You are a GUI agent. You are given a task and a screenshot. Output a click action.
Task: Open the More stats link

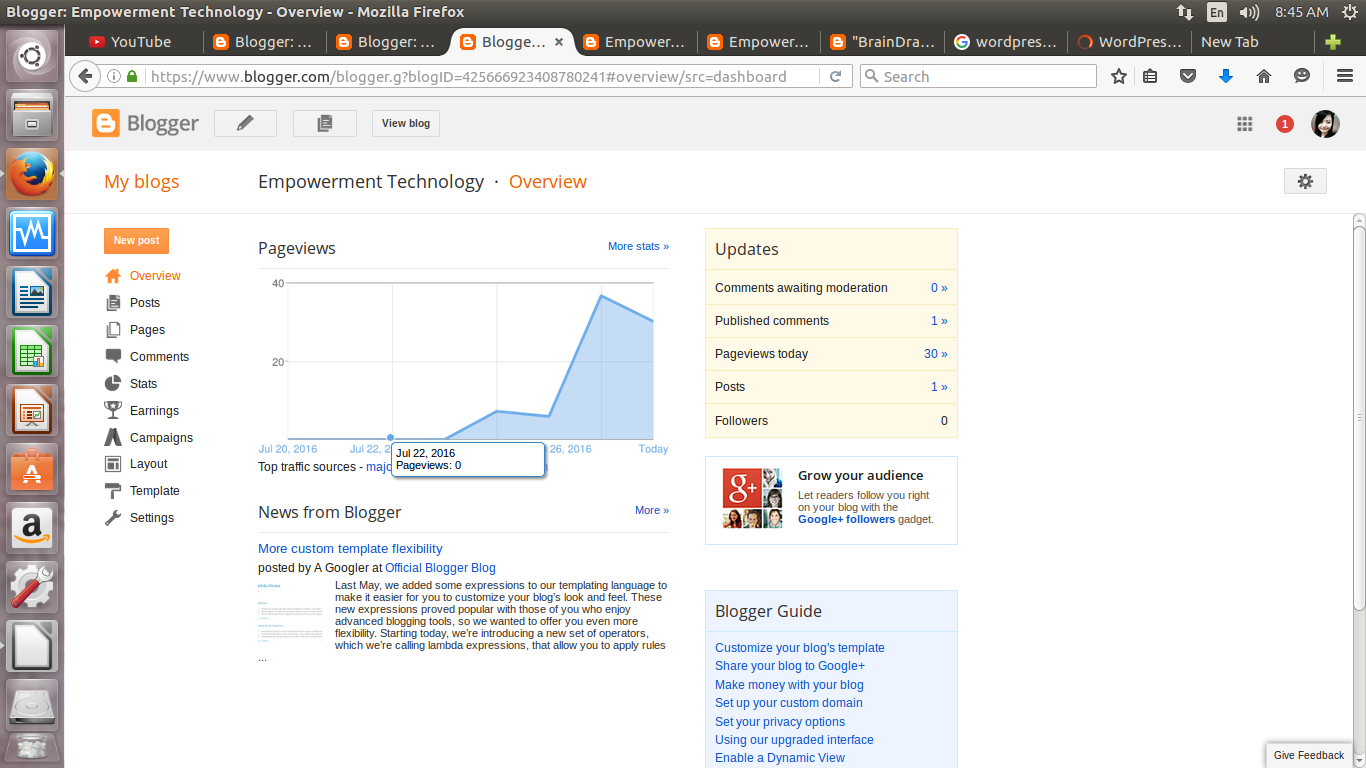[x=638, y=246]
